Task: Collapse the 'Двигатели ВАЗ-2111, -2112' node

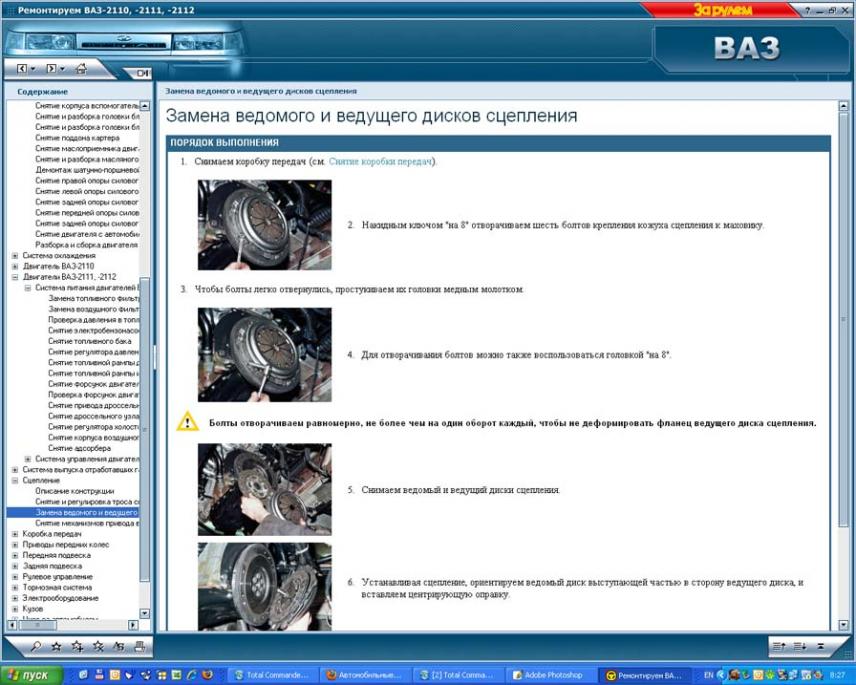Action: [15, 277]
